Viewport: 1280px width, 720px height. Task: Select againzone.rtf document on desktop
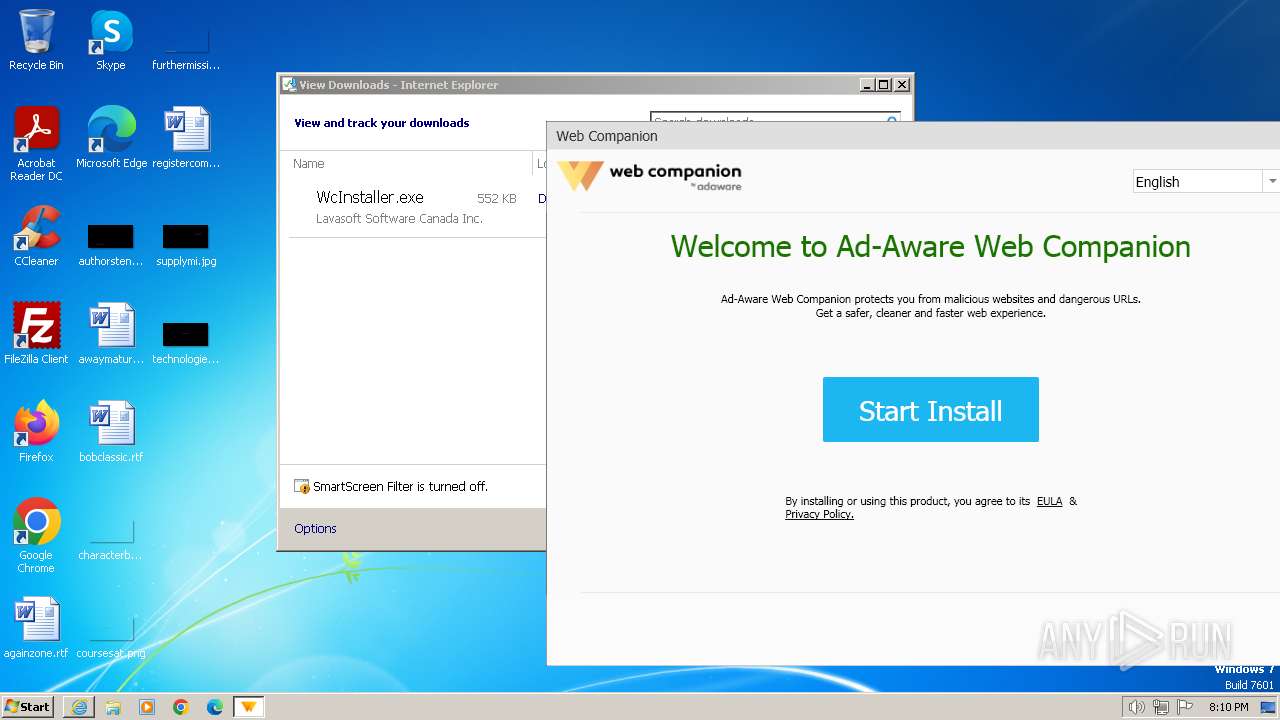tap(36, 628)
